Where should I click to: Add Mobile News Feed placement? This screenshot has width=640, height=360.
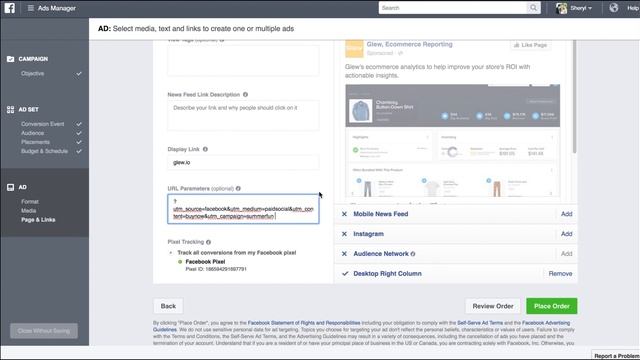click(x=567, y=214)
